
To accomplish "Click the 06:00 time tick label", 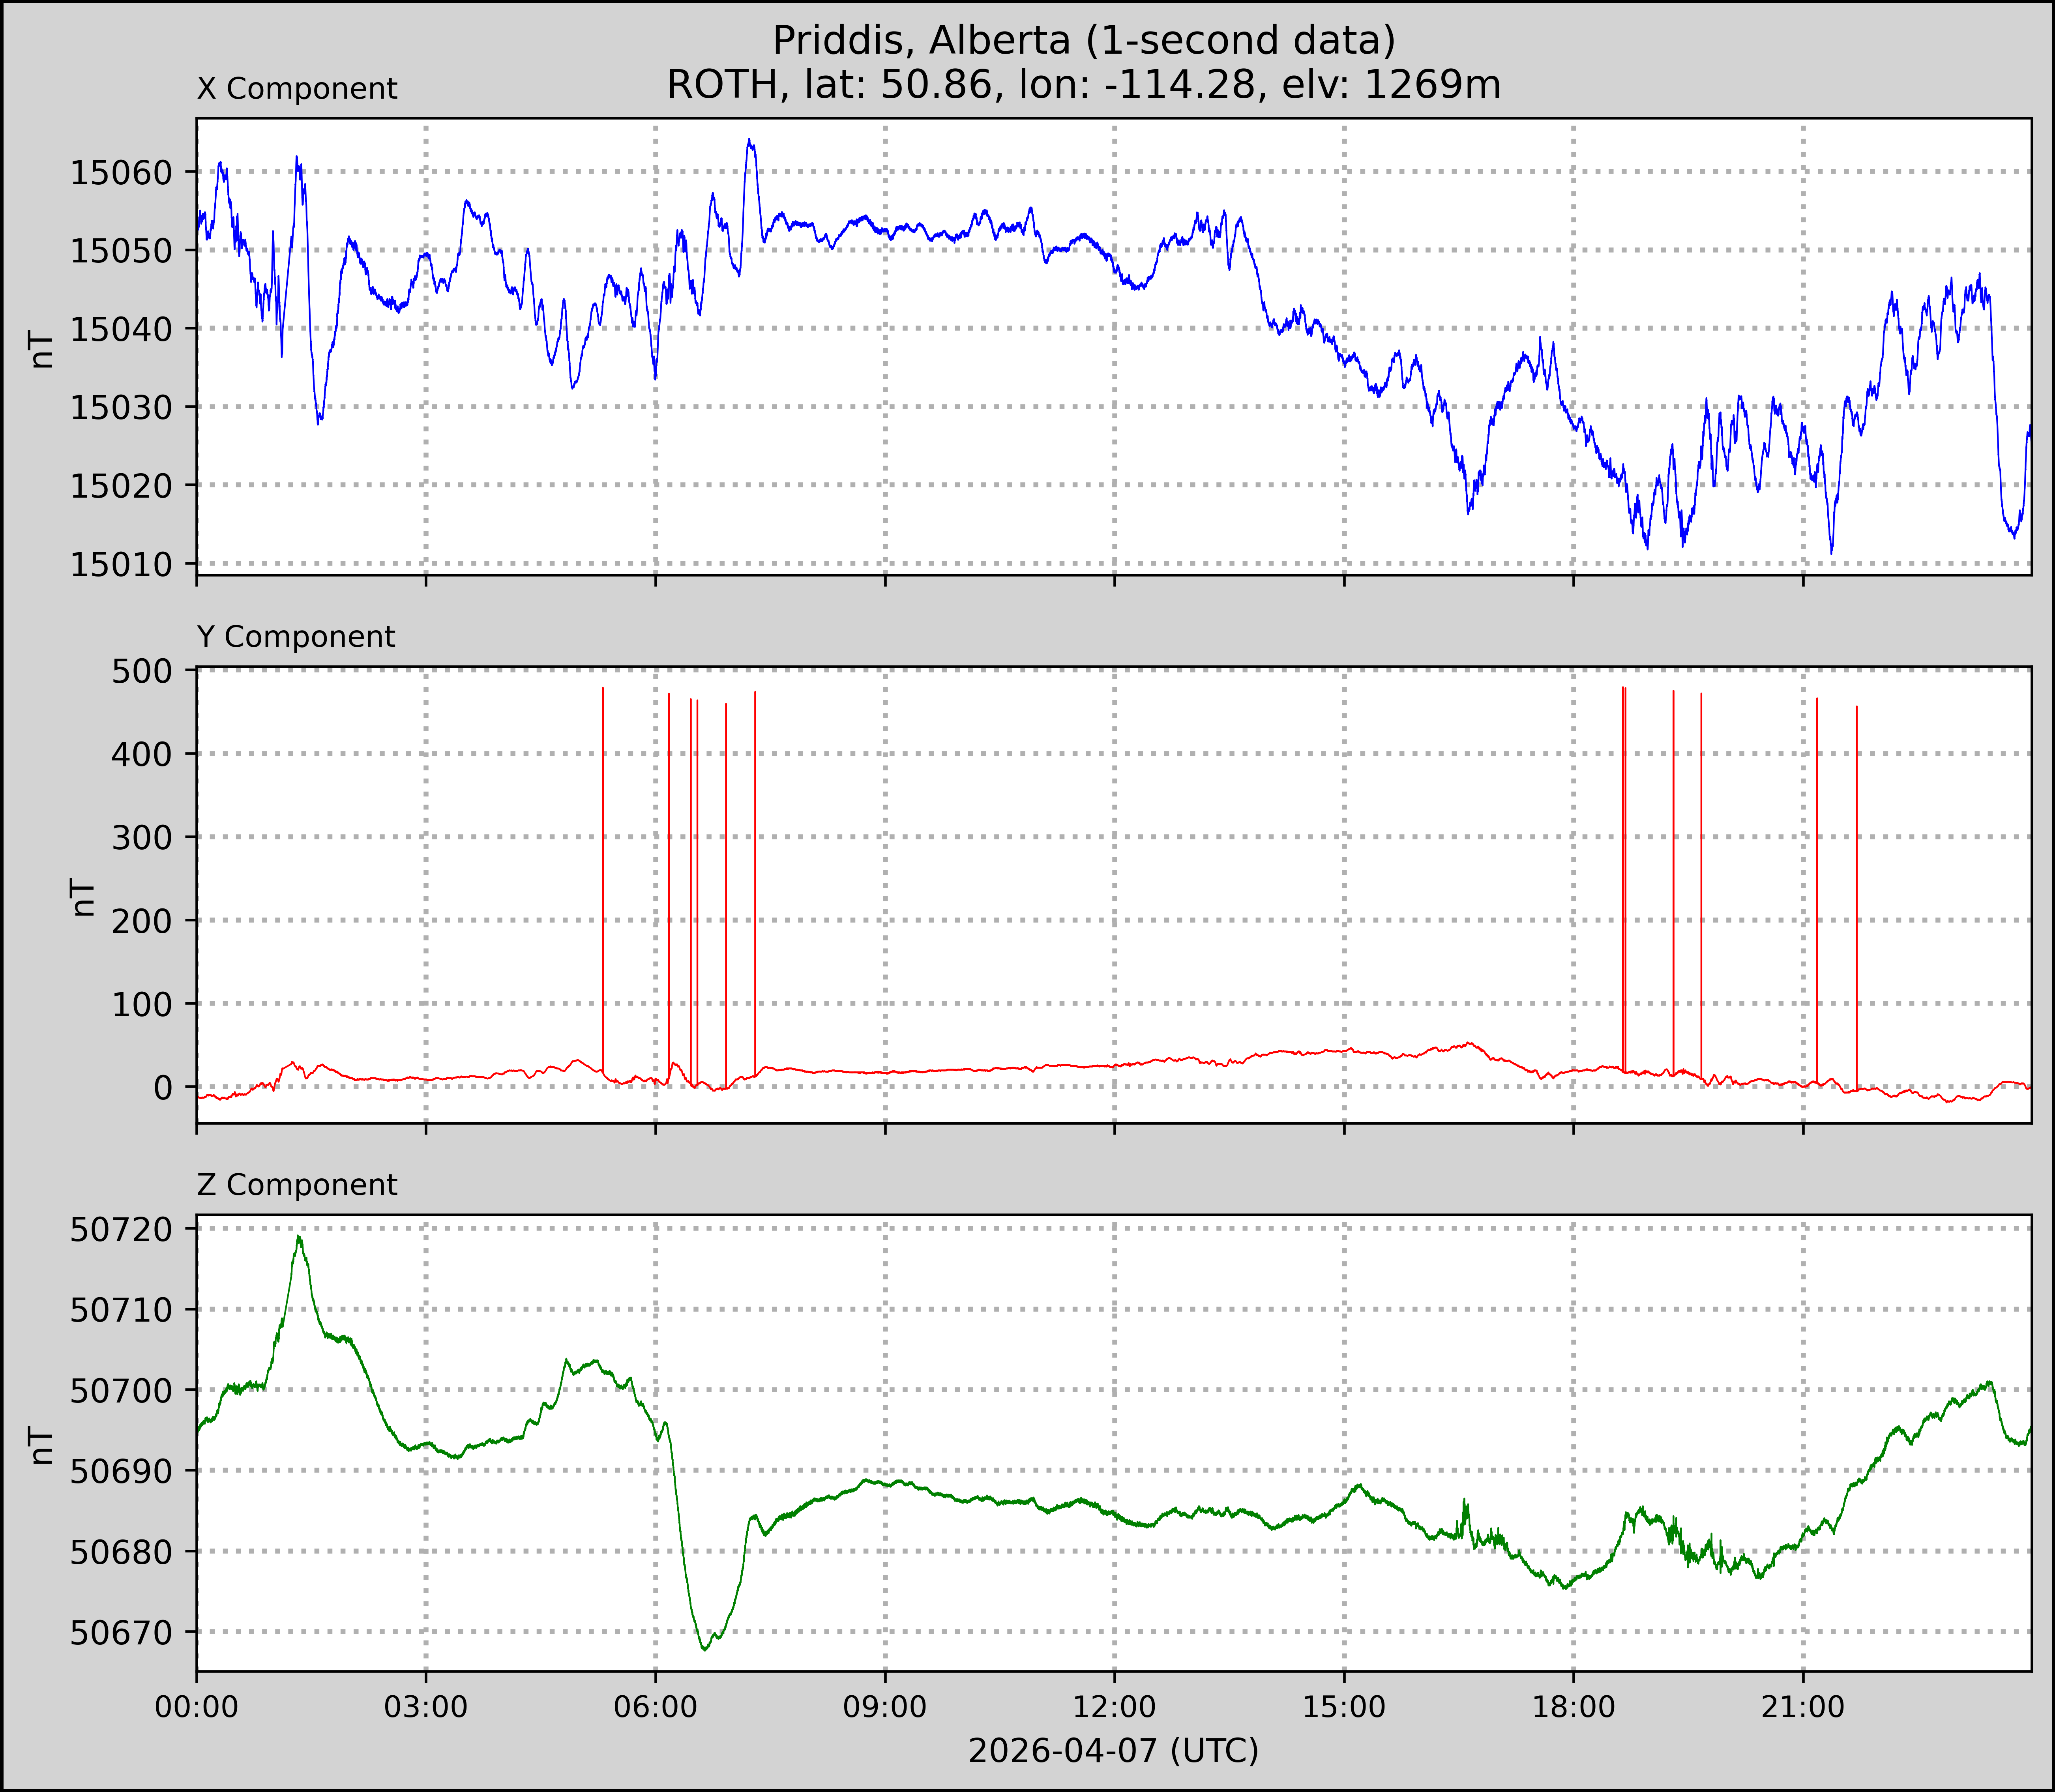I will coord(656,1706).
